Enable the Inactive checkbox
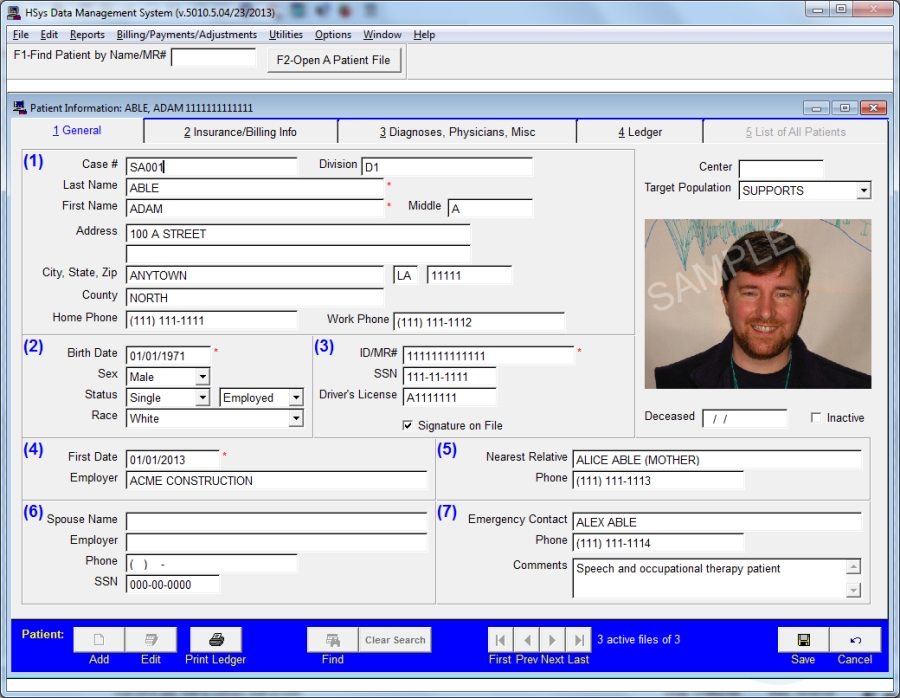Image resolution: width=900 pixels, height=698 pixels. (x=817, y=418)
